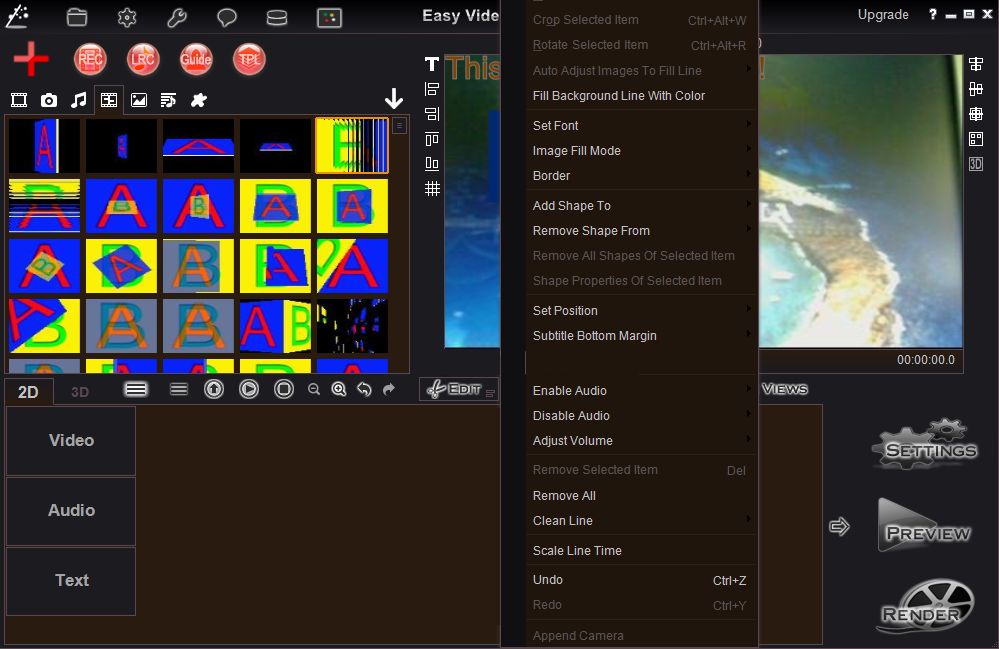Select the transitions resource tab

(x=109, y=100)
